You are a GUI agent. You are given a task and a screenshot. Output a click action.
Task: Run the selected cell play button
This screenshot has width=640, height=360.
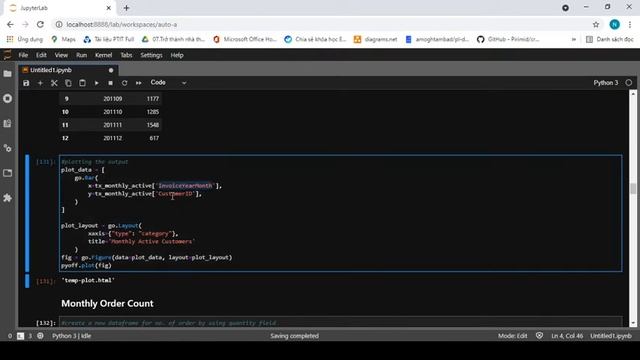96,83
